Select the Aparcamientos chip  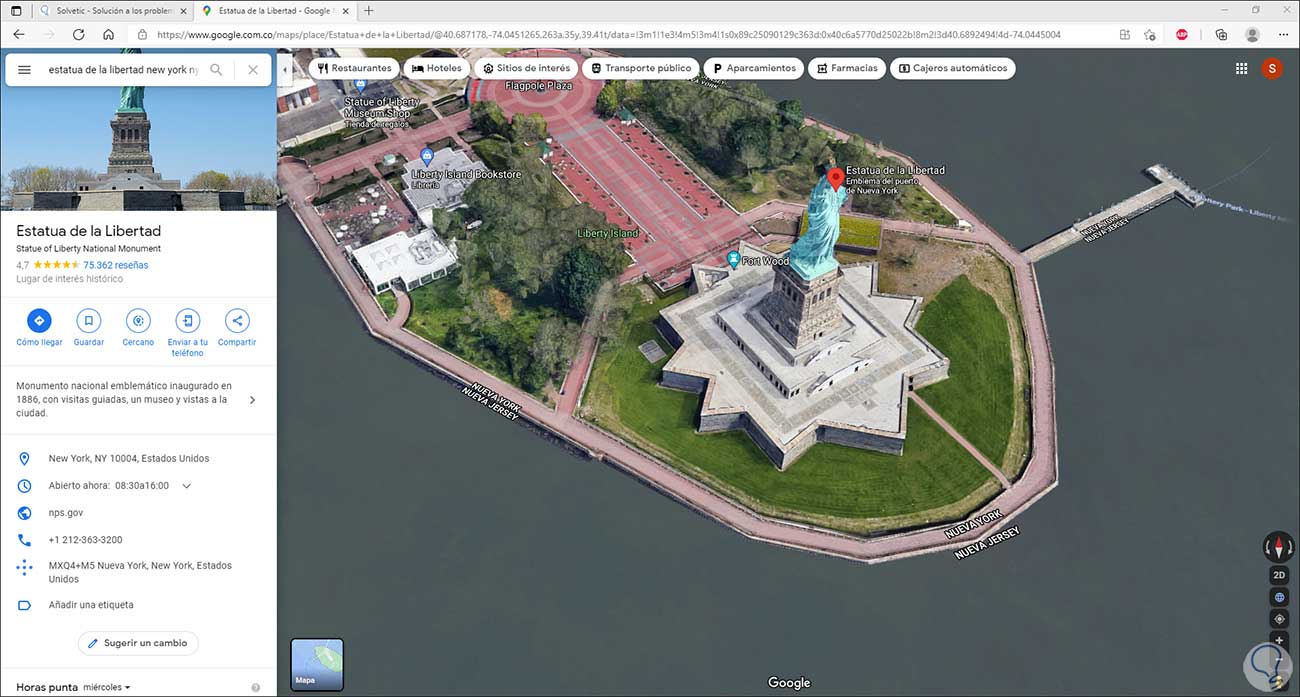click(754, 68)
